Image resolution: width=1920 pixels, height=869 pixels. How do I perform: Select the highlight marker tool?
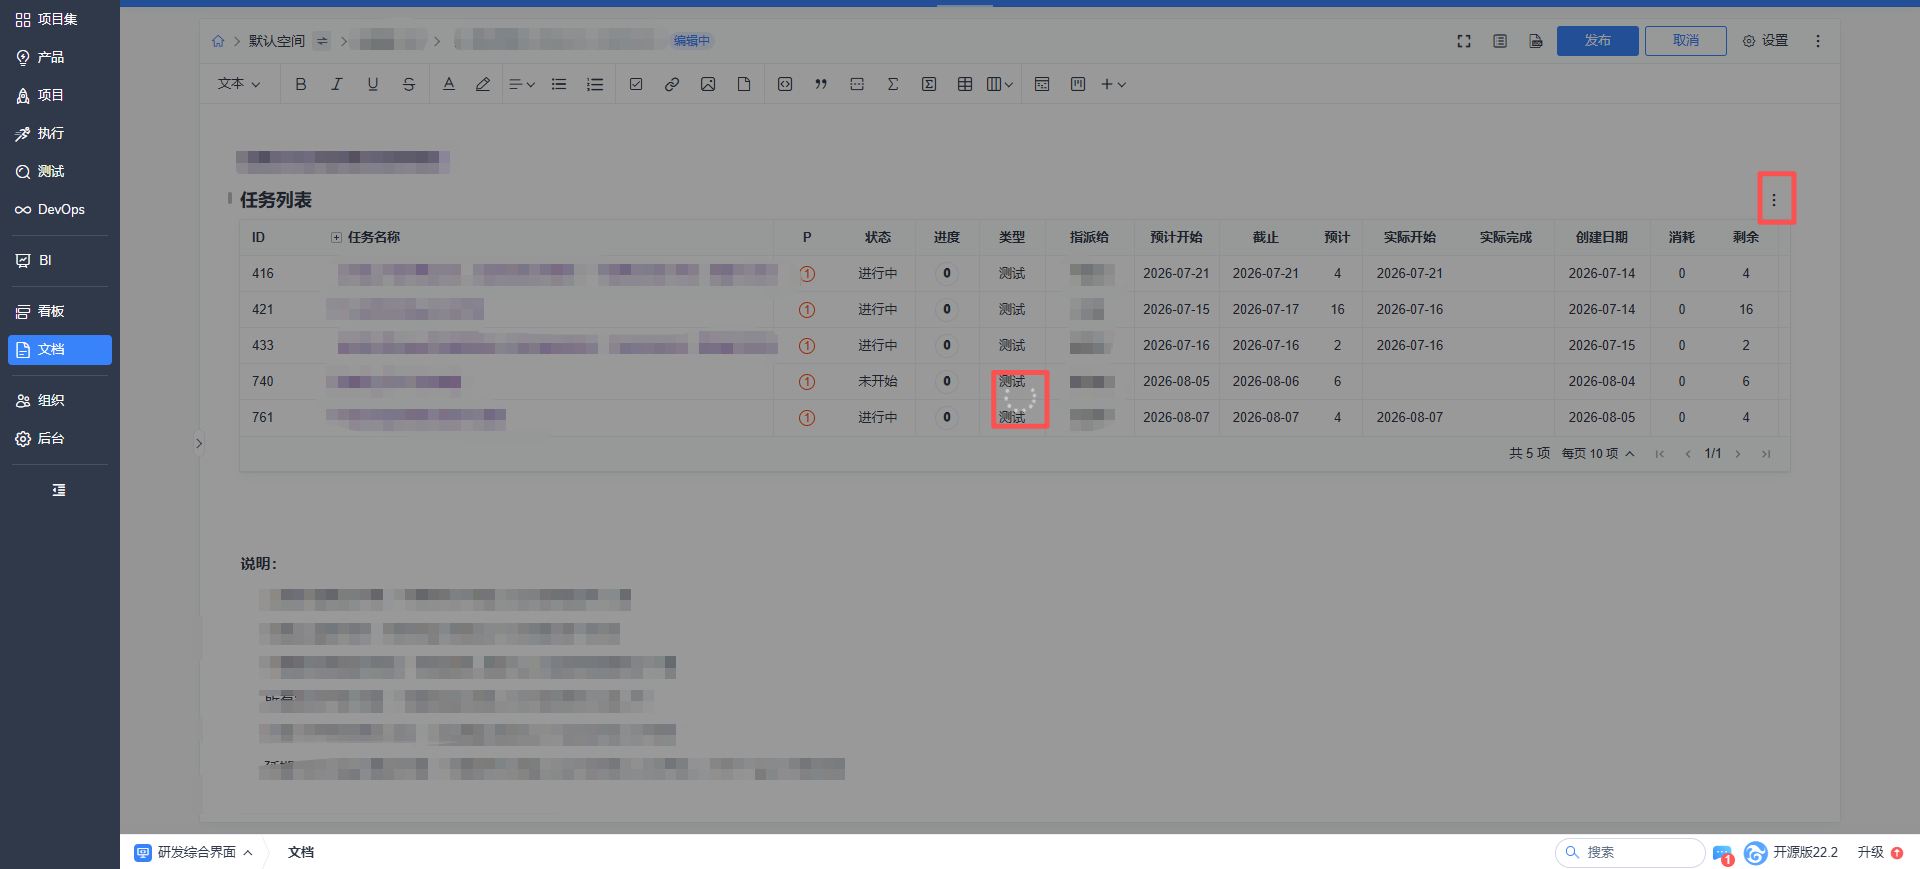(483, 84)
